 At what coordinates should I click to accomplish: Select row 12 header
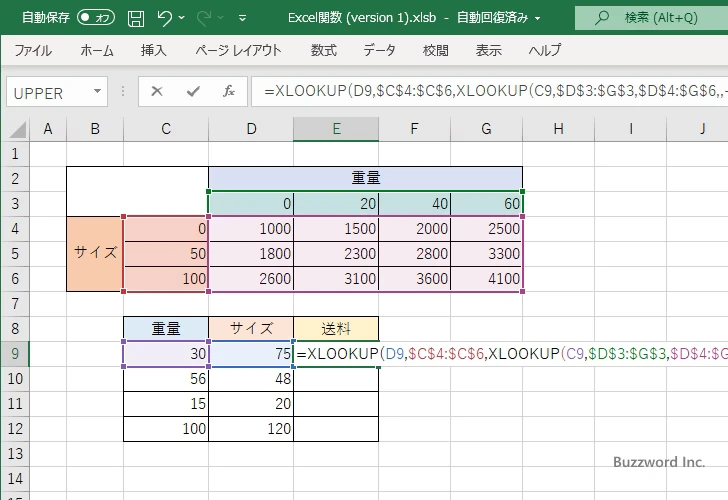pyautogui.click(x=15, y=429)
